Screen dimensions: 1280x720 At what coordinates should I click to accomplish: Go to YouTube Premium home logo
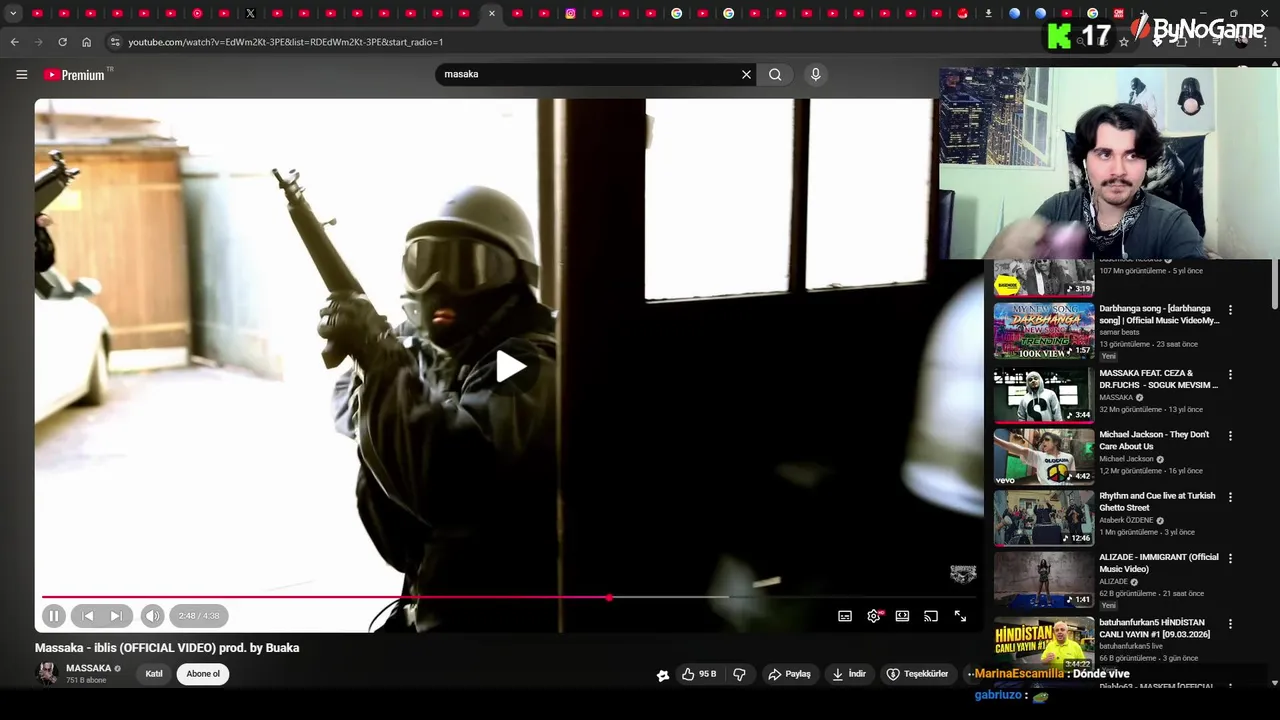(x=75, y=74)
